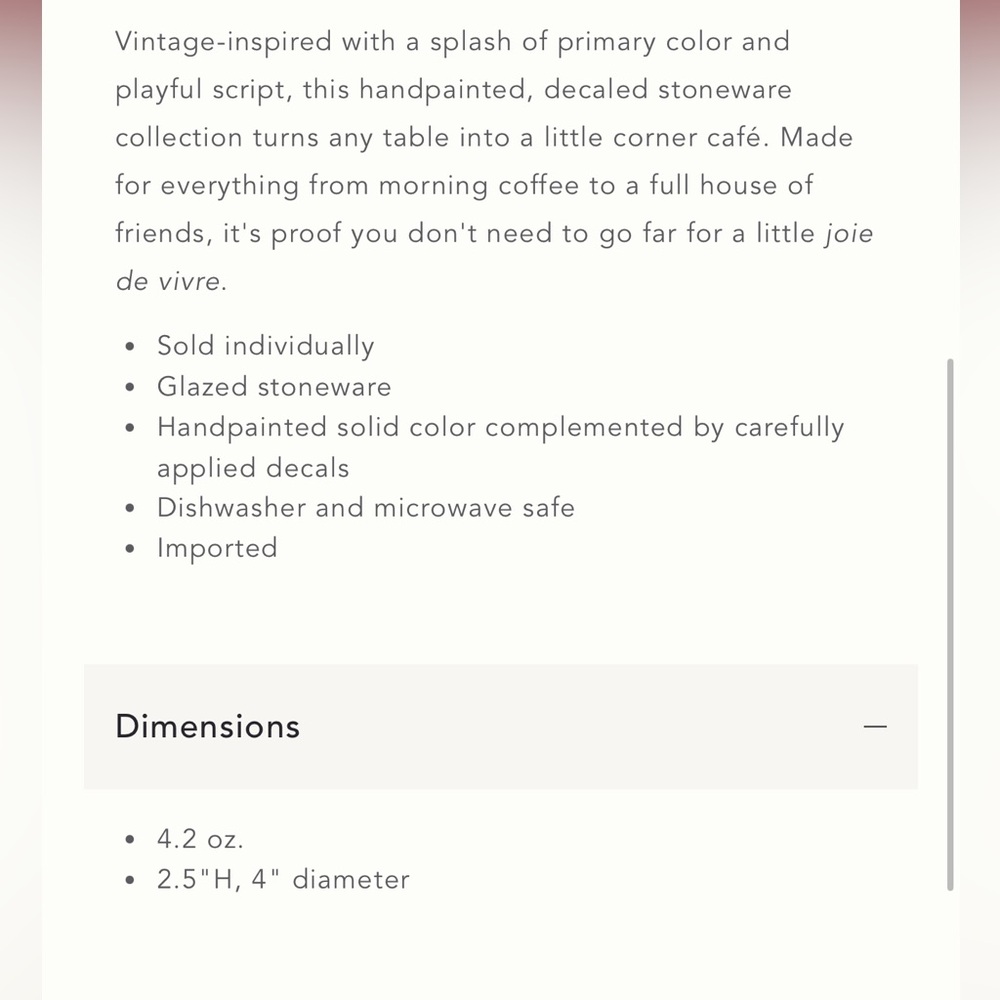Screen dimensions: 1000x1000
Task: Click the italic 'joie' word
Action: point(849,233)
